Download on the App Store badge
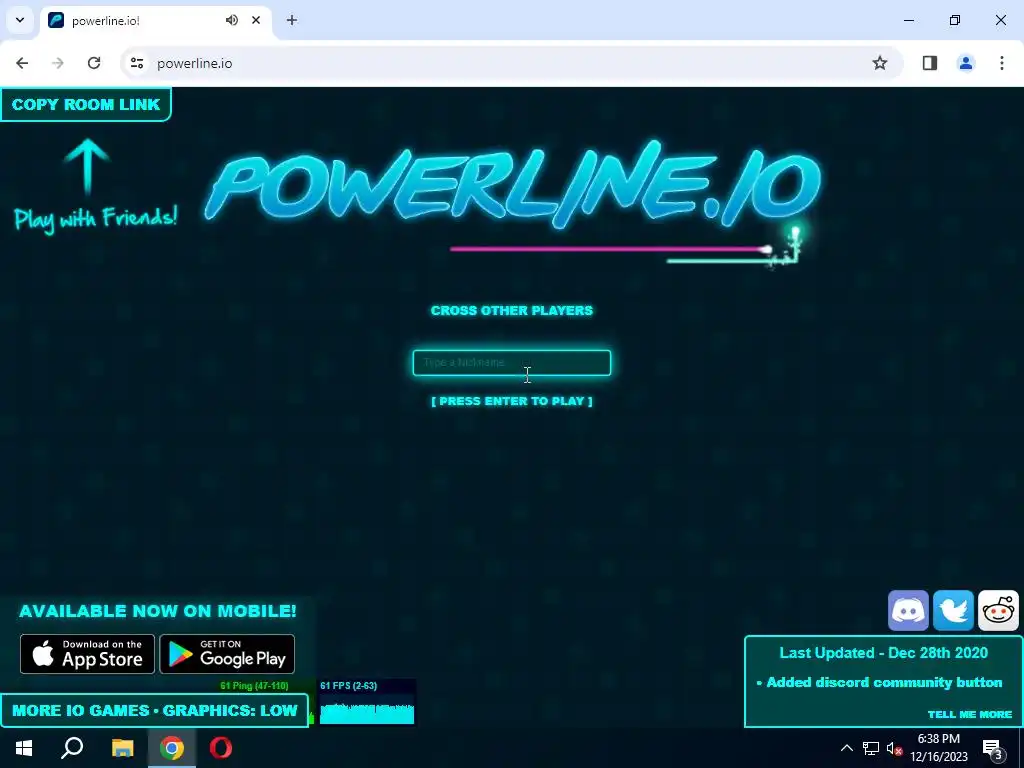1024x768 pixels. pos(88,654)
